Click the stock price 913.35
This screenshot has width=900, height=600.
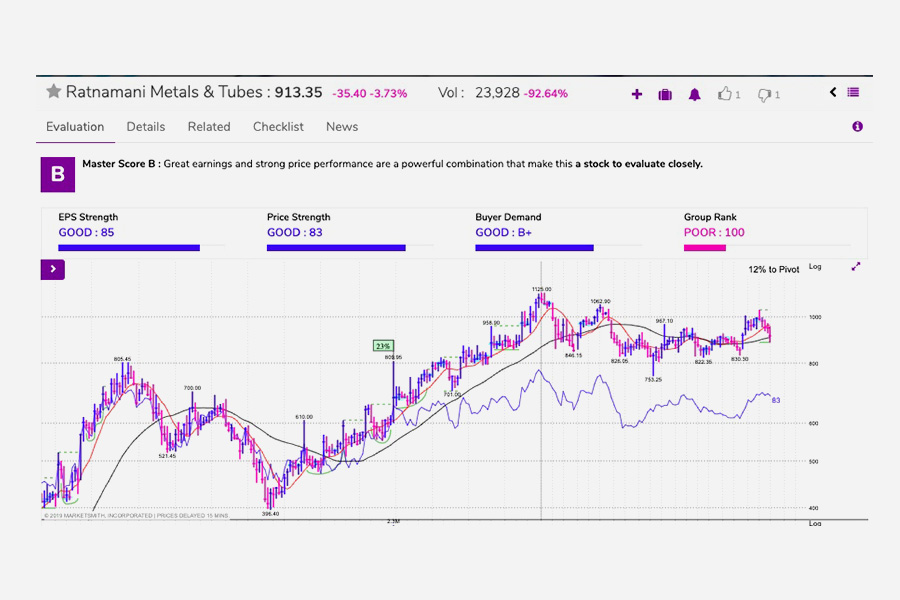(x=298, y=92)
